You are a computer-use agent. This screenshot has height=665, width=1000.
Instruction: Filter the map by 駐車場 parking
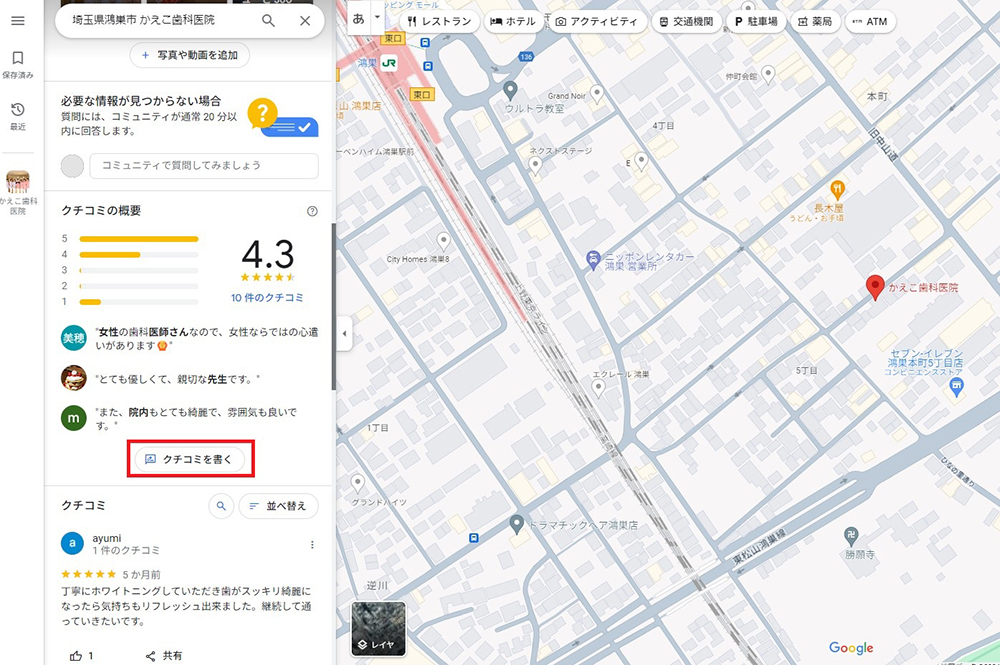click(x=755, y=21)
